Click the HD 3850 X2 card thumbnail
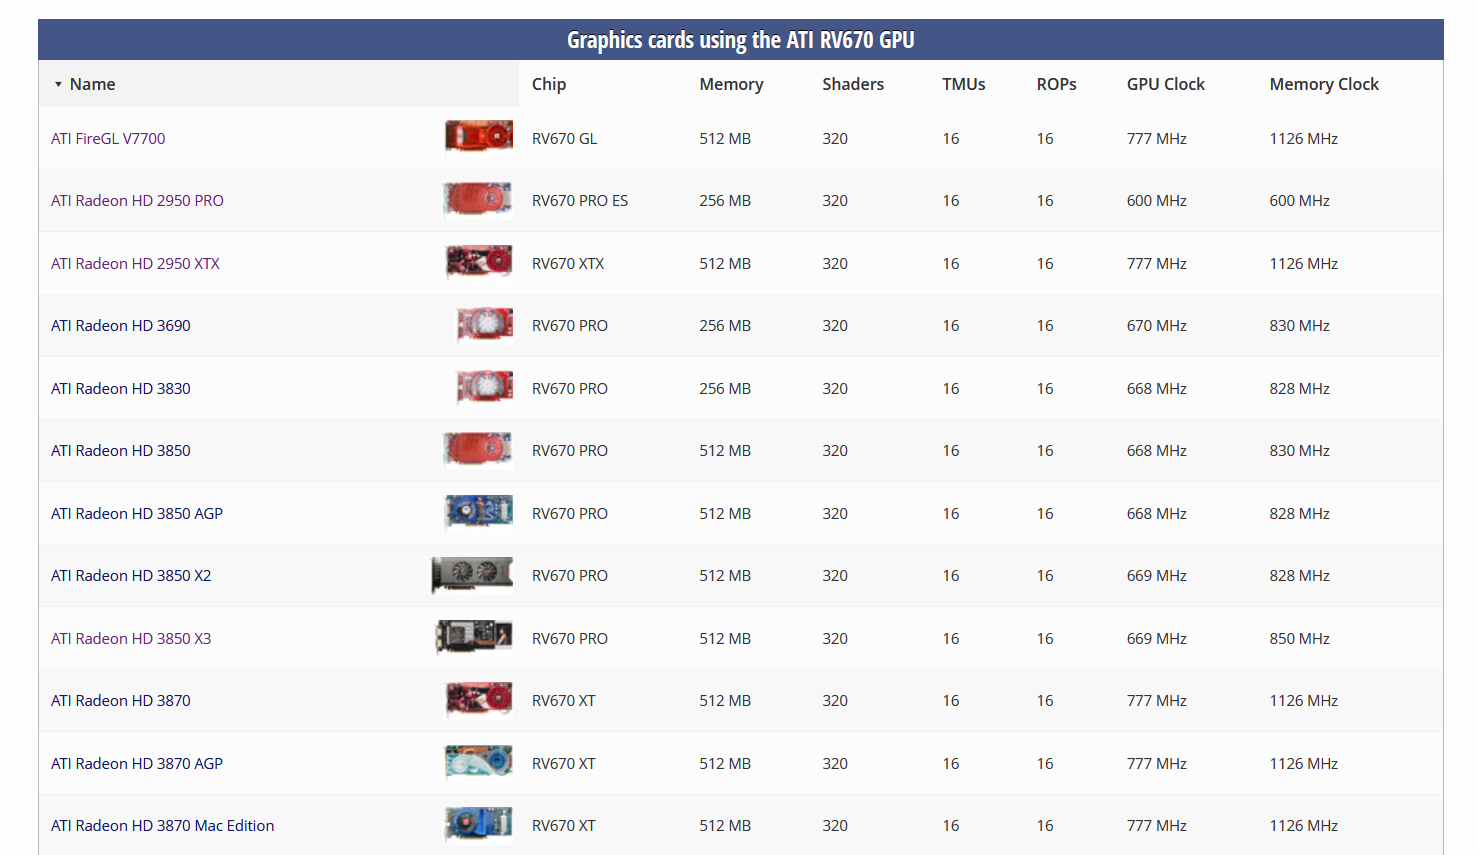The width and height of the screenshot is (1478, 855). [x=472, y=575]
